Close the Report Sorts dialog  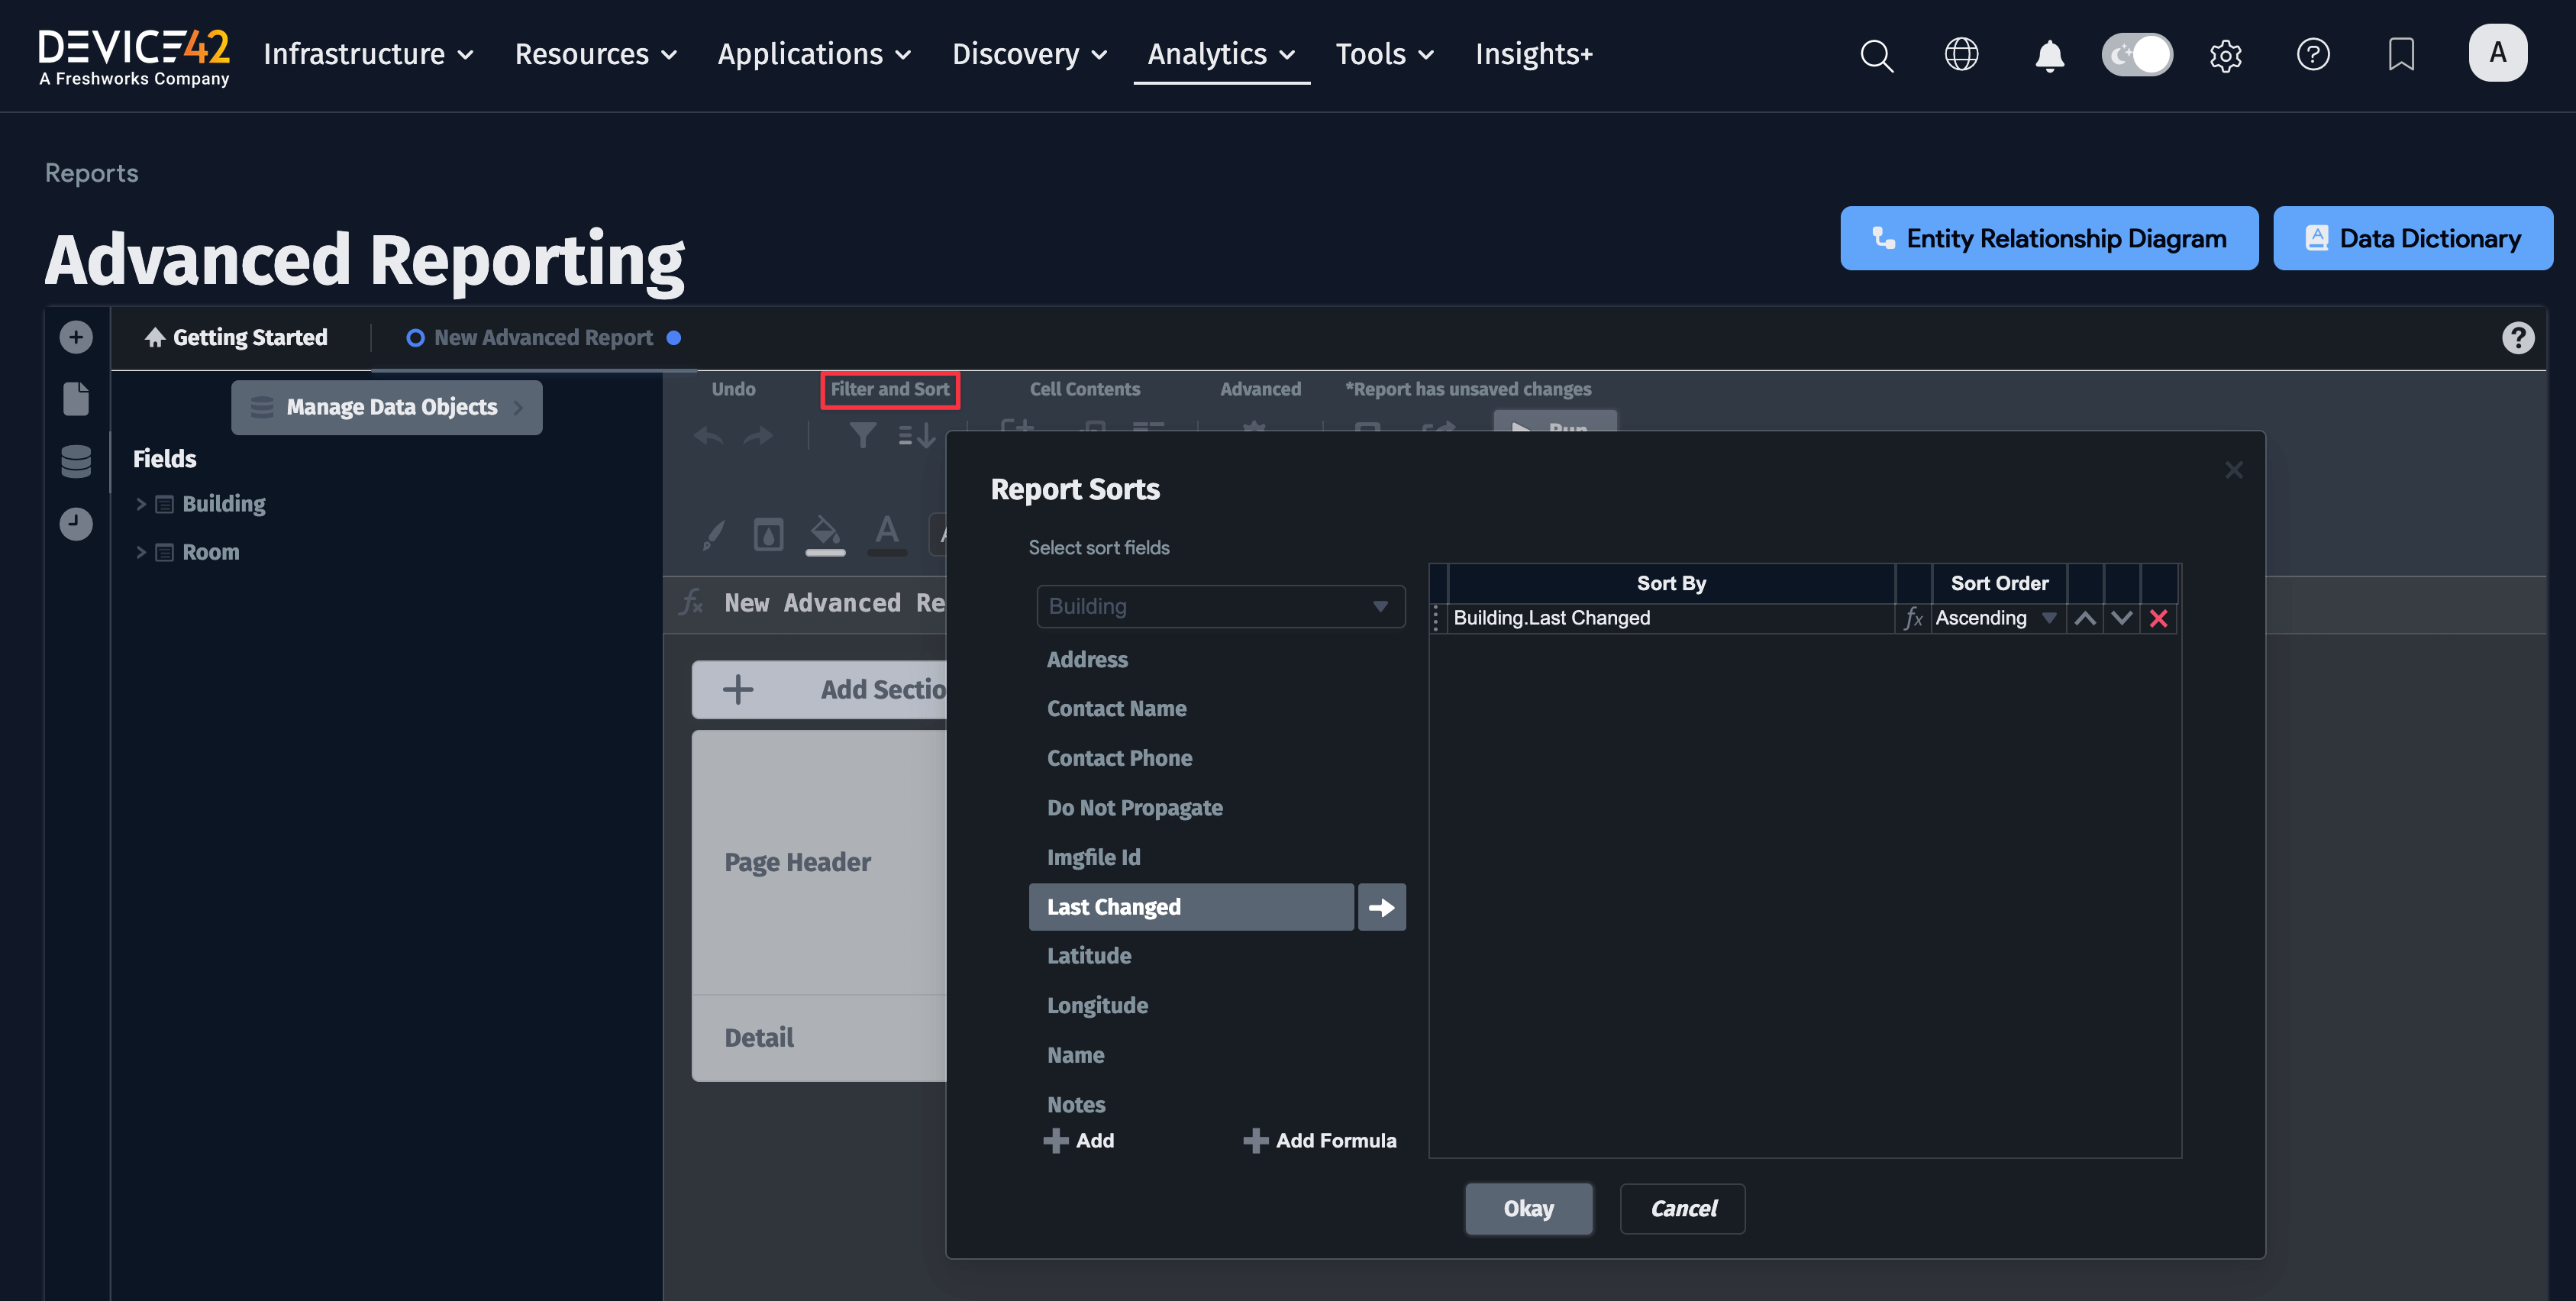2234,470
